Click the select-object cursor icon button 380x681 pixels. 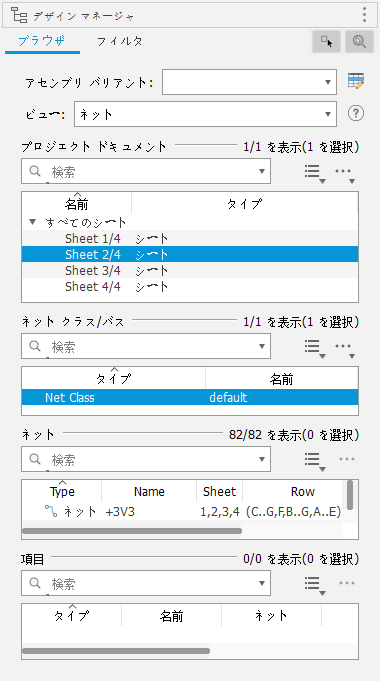326,41
